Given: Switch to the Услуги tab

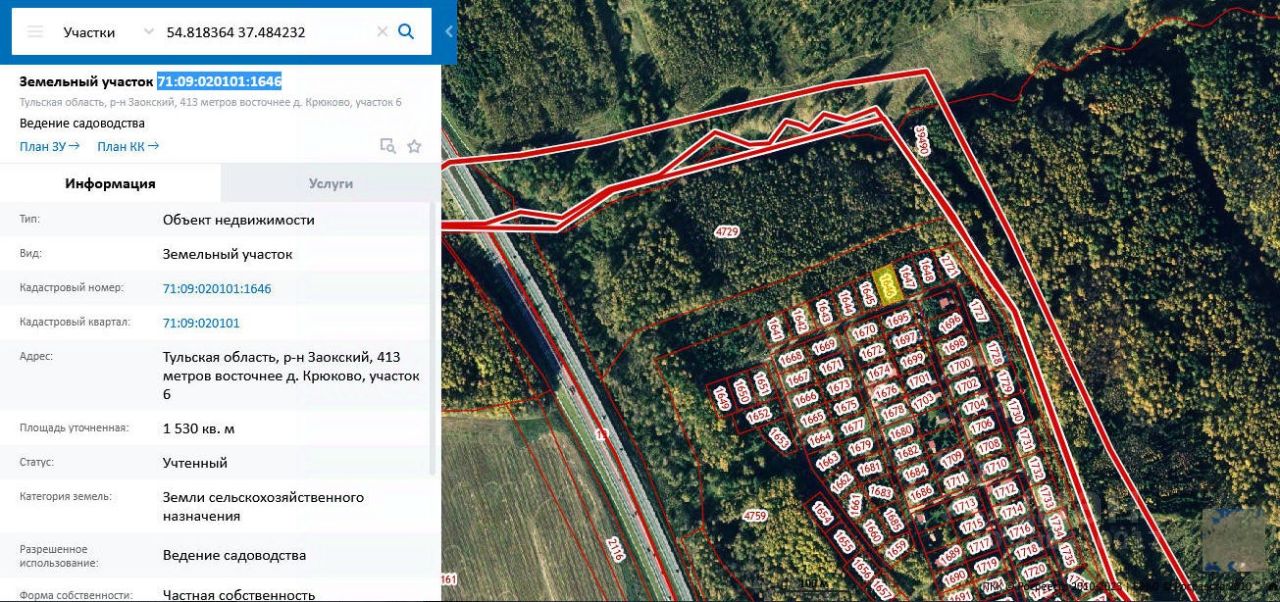Looking at the screenshot, I should 330,184.
